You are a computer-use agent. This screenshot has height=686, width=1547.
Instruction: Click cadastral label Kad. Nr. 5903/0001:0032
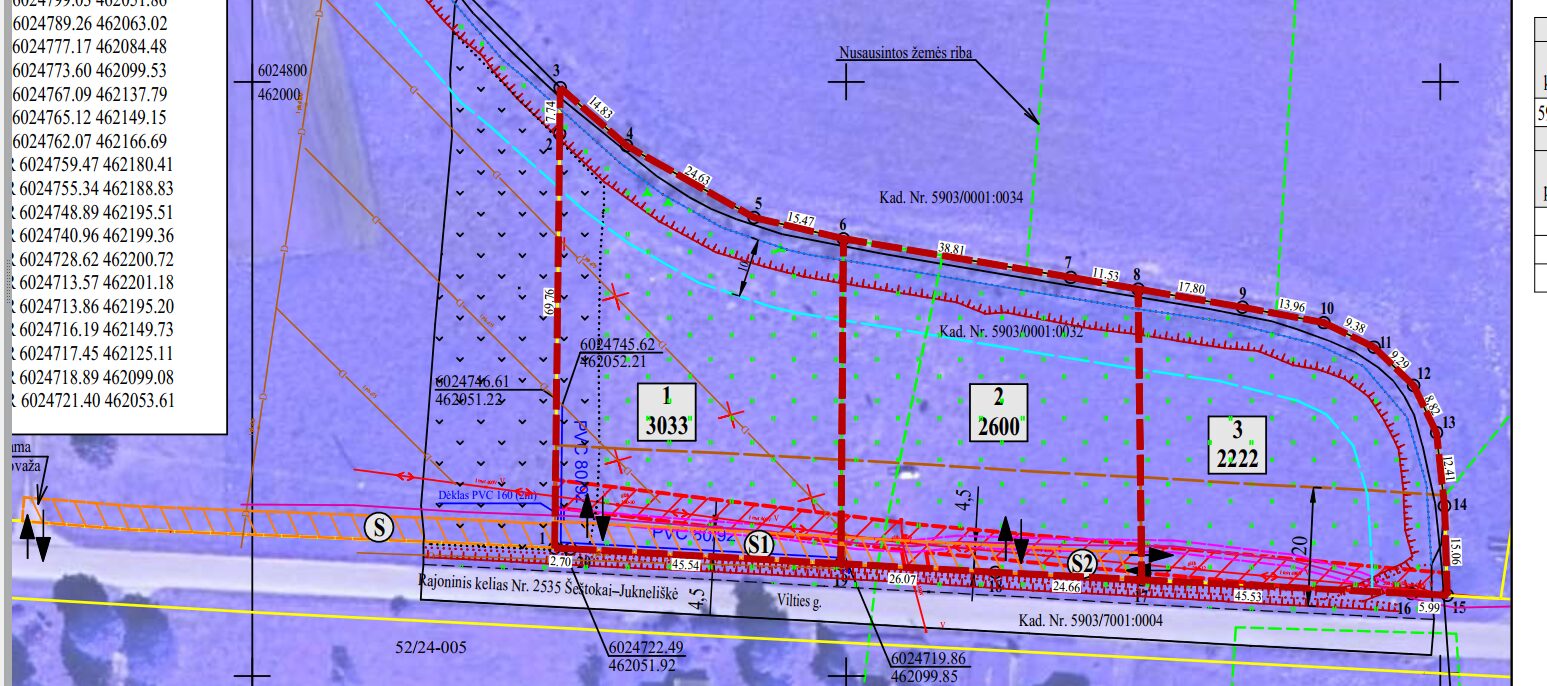tap(1011, 332)
